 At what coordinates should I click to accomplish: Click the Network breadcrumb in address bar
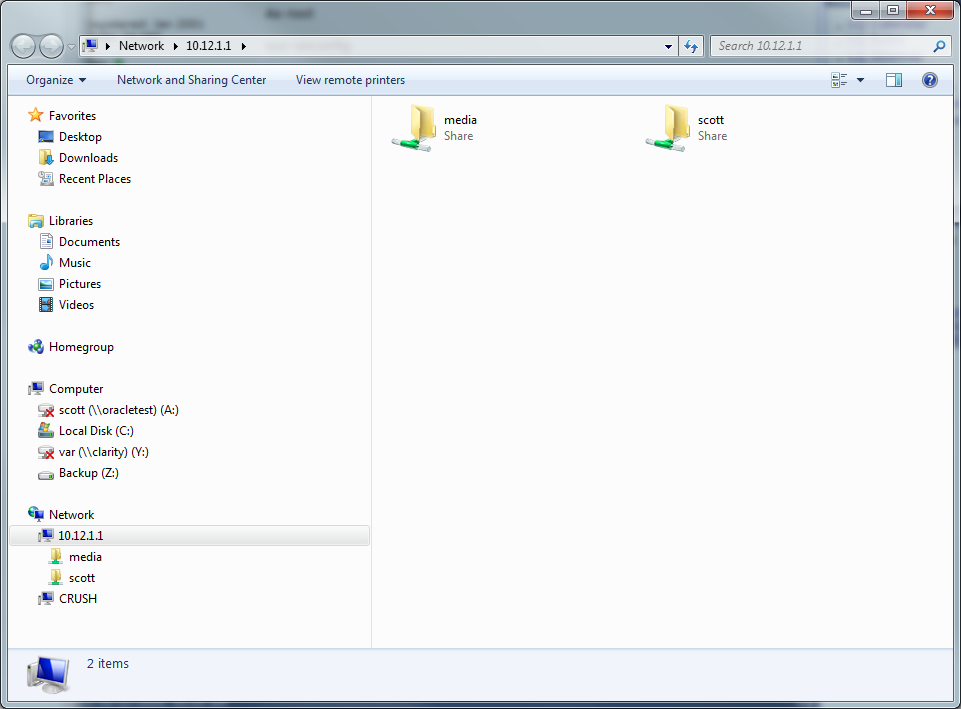point(141,46)
